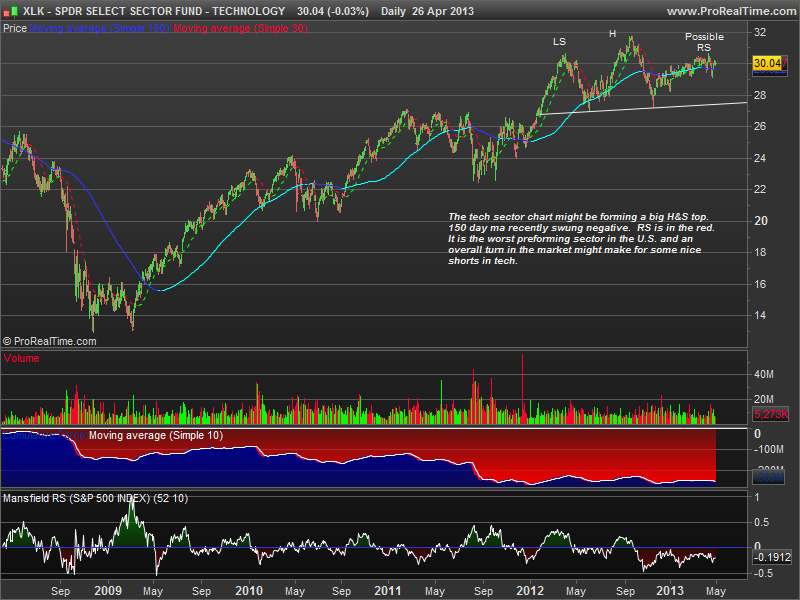Image resolution: width=800 pixels, height=600 pixels.
Task: Click the 2012 year marker on time axis
Action: click(530, 591)
